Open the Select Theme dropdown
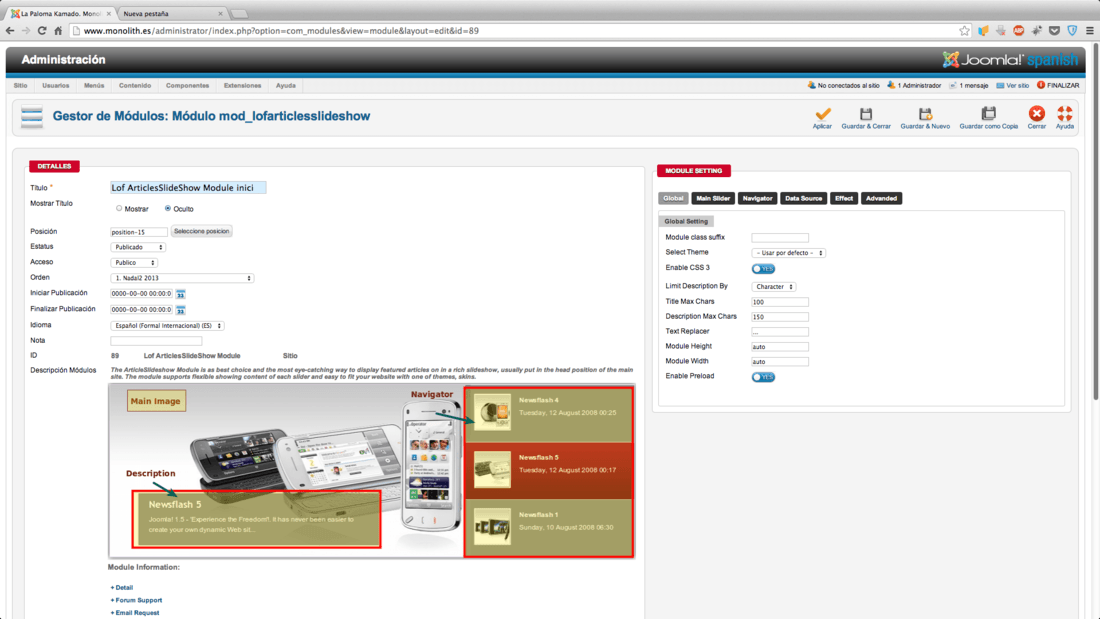The width and height of the screenshot is (1100, 619). (x=789, y=253)
